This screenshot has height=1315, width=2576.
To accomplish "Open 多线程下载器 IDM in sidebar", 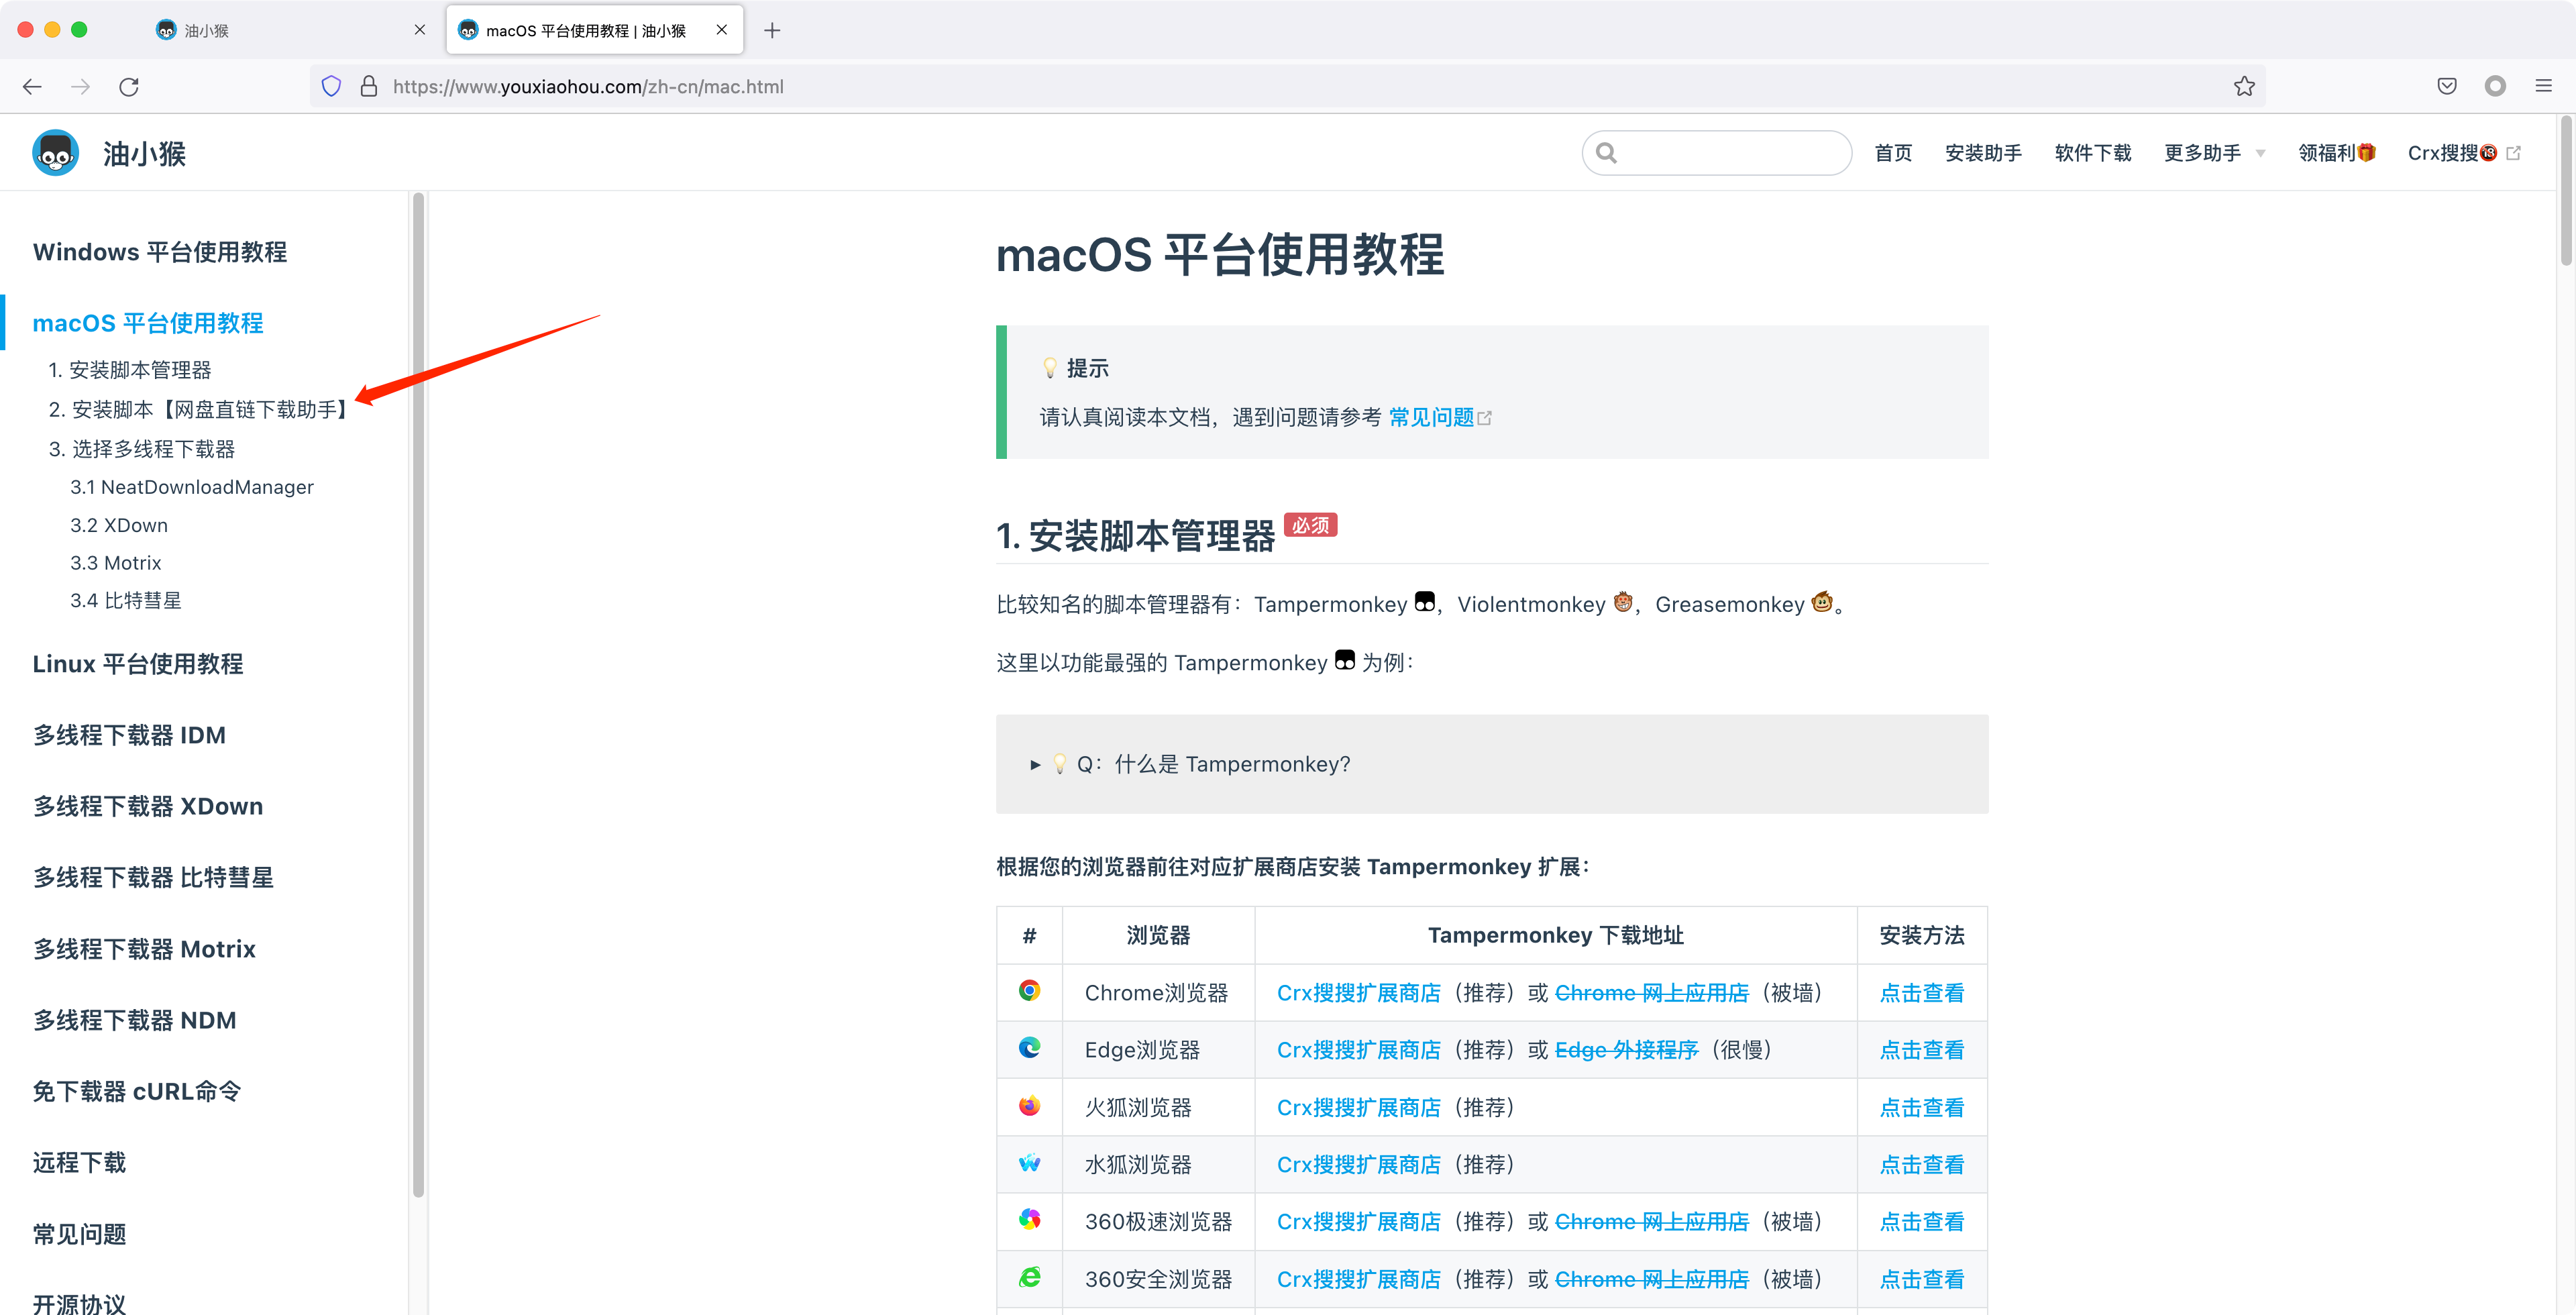I will coord(130,736).
